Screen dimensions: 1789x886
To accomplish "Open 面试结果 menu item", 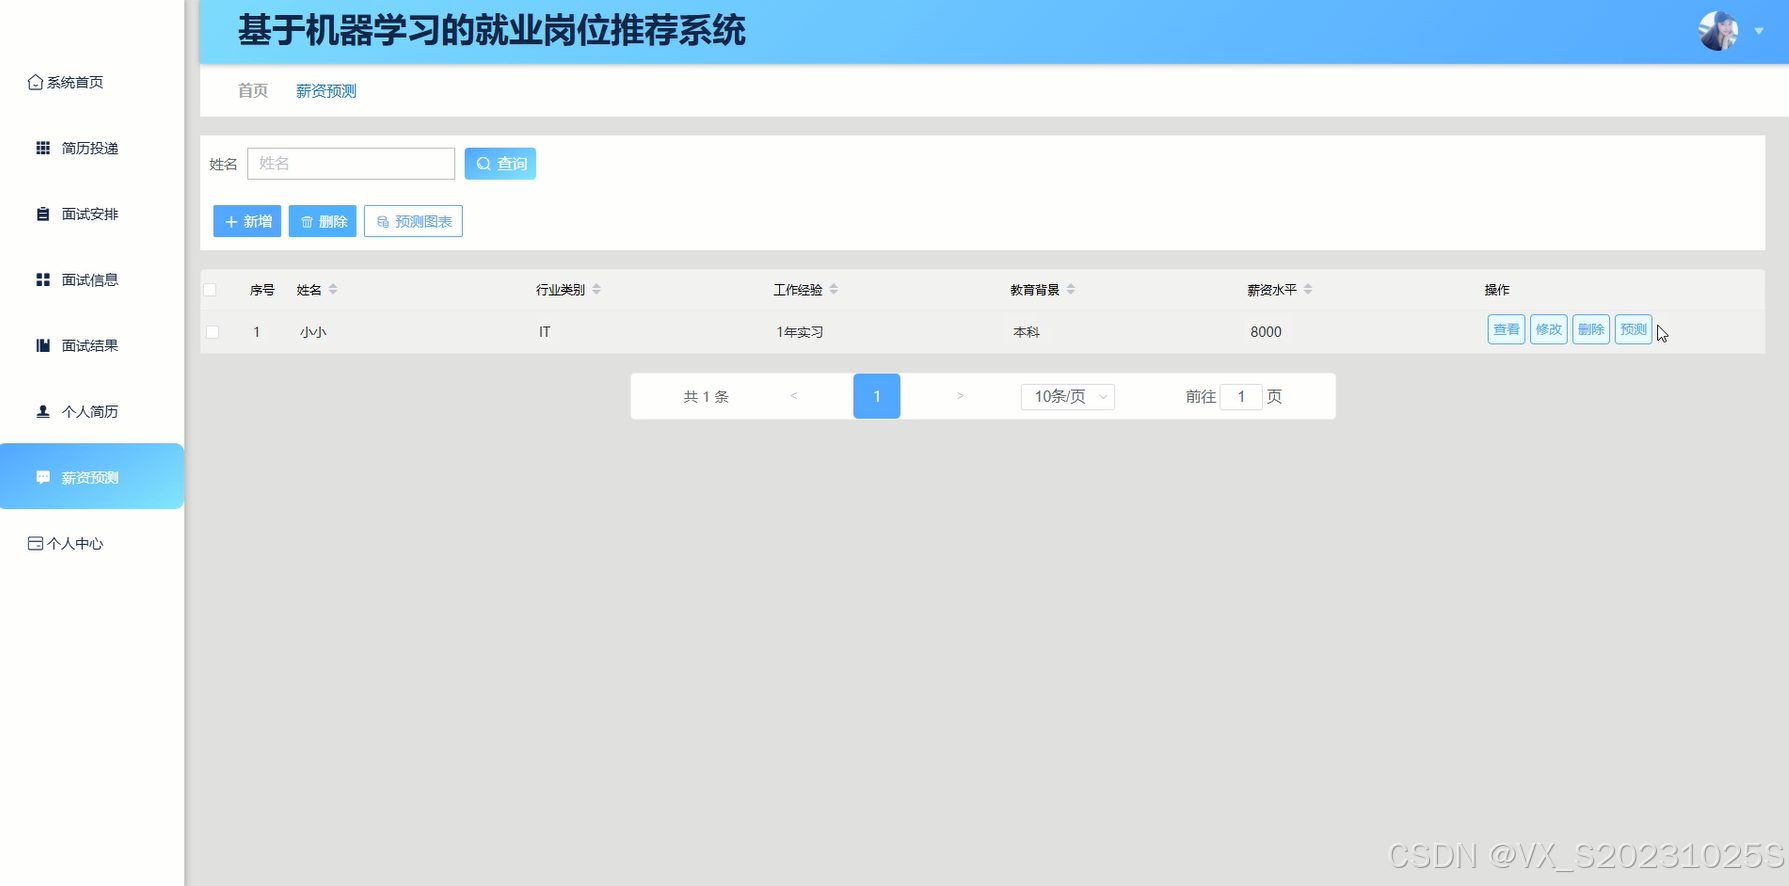I will pos(92,346).
